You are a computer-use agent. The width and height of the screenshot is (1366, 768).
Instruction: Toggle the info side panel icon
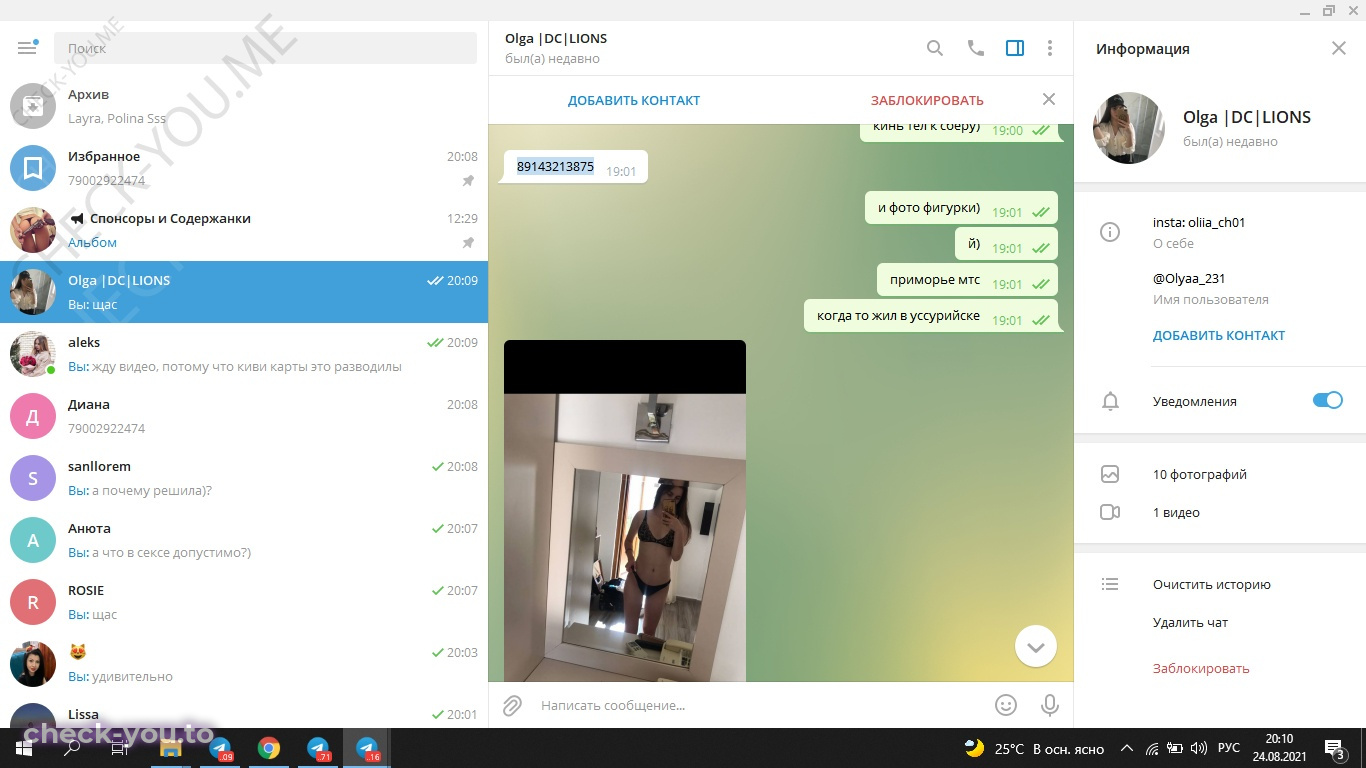coord(1015,48)
